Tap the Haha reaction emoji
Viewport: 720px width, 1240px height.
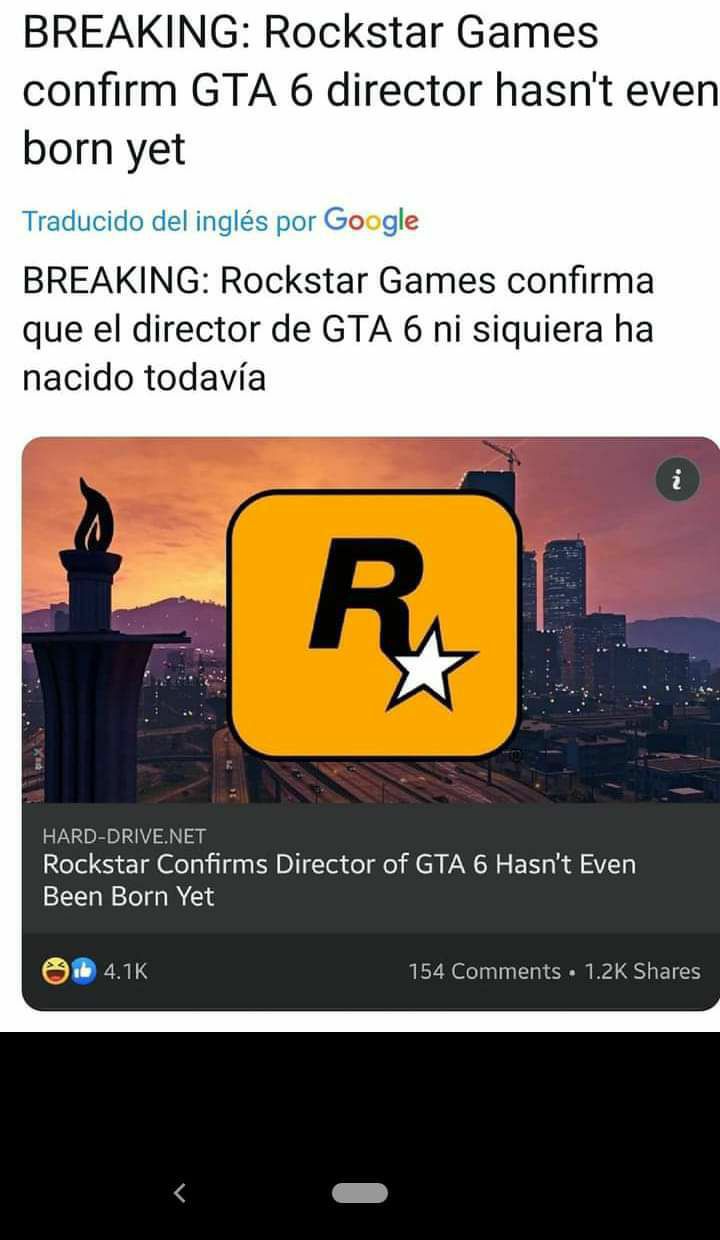click(x=53, y=971)
